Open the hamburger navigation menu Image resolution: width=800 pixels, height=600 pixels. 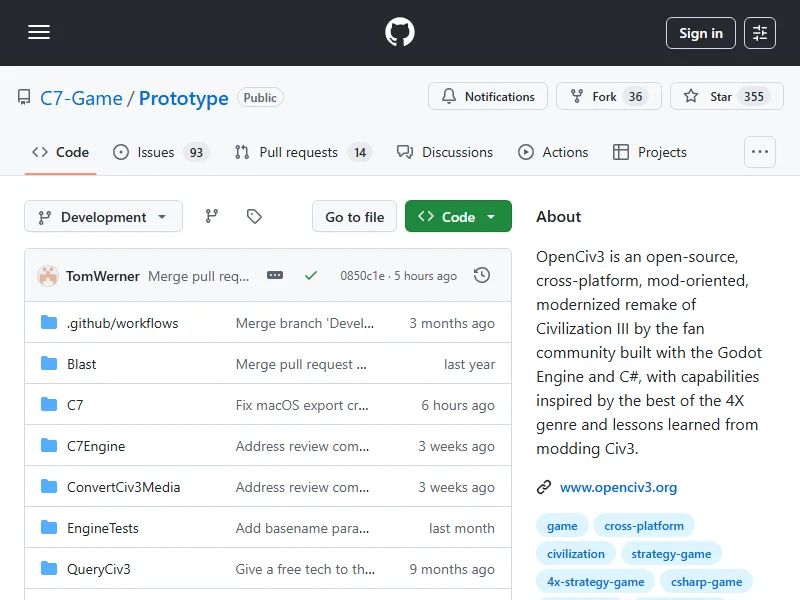(39, 33)
